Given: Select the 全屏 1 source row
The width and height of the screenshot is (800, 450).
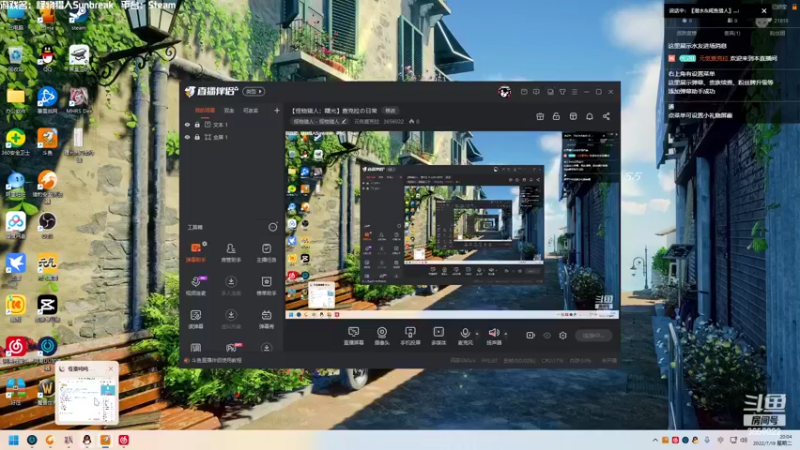Looking at the screenshot, I should click(232, 137).
